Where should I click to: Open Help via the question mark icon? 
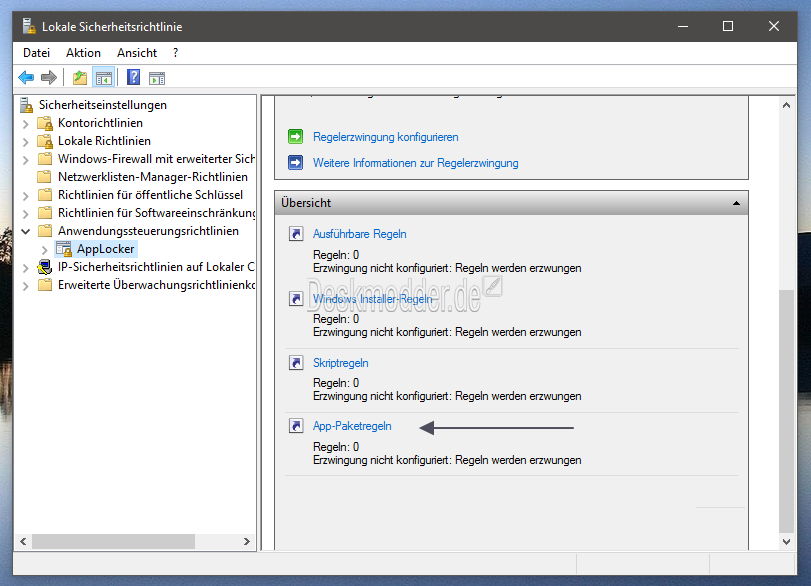pos(133,78)
